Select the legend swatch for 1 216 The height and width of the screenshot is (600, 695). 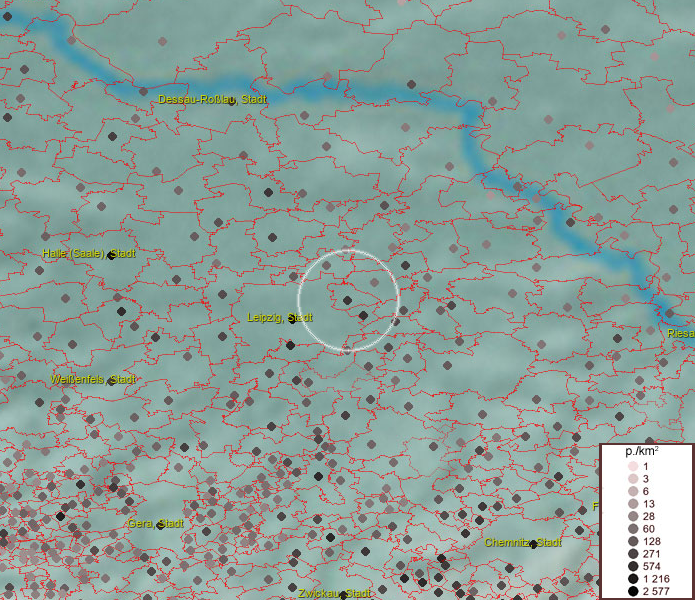pyautogui.click(x=632, y=579)
